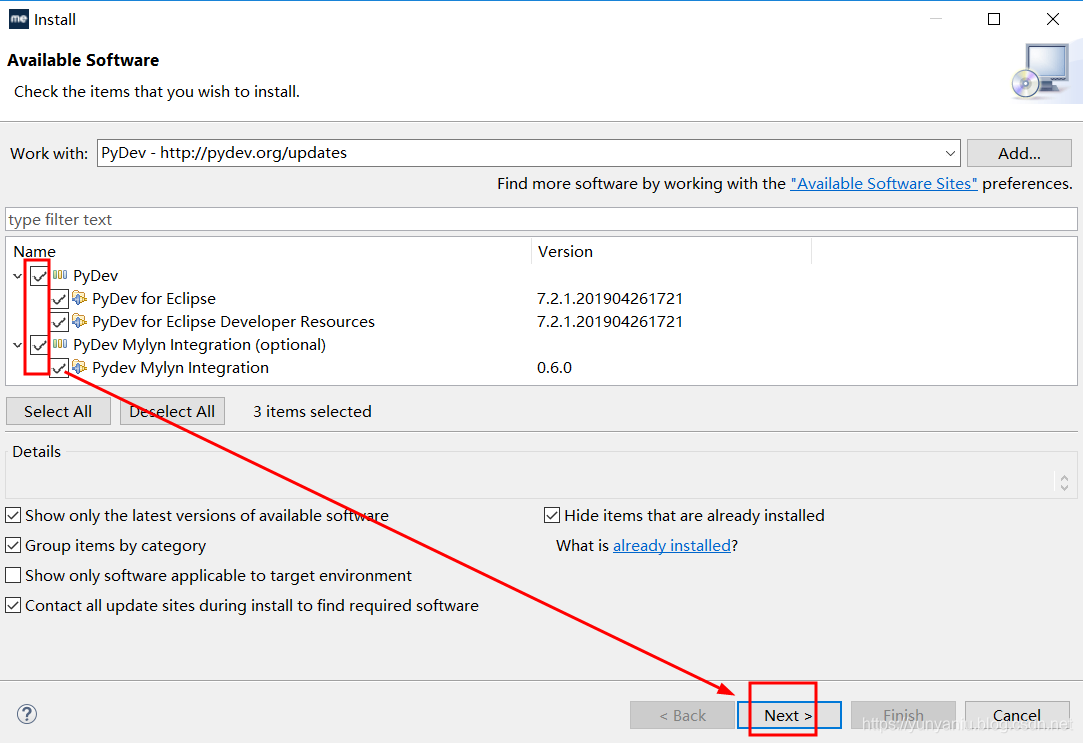Click the Cancel button
Viewport: 1083px width, 743px height.
click(x=1017, y=715)
